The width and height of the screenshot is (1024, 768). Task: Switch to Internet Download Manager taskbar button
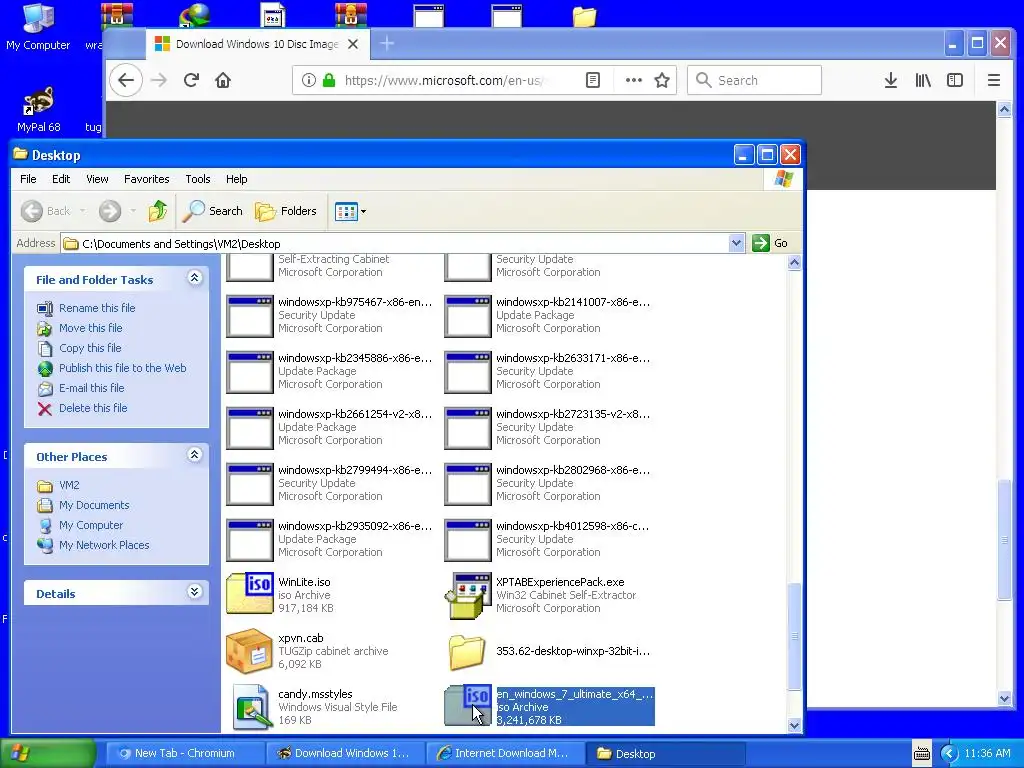pyautogui.click(x=504, y=753)
